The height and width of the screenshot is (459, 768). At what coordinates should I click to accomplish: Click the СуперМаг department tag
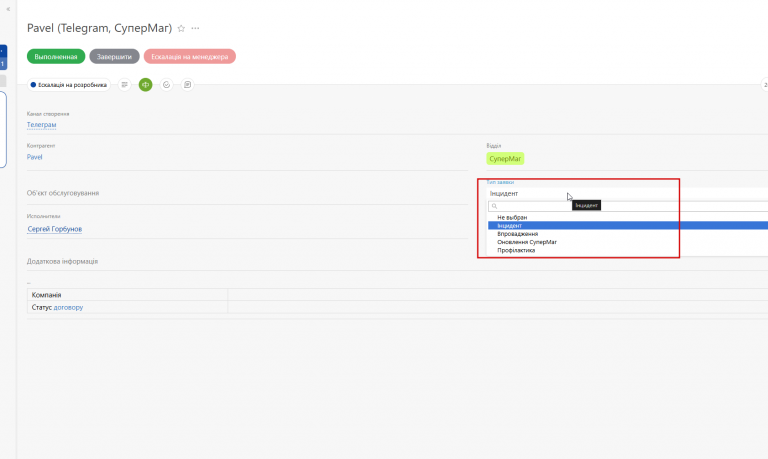[x=505, y=159]
